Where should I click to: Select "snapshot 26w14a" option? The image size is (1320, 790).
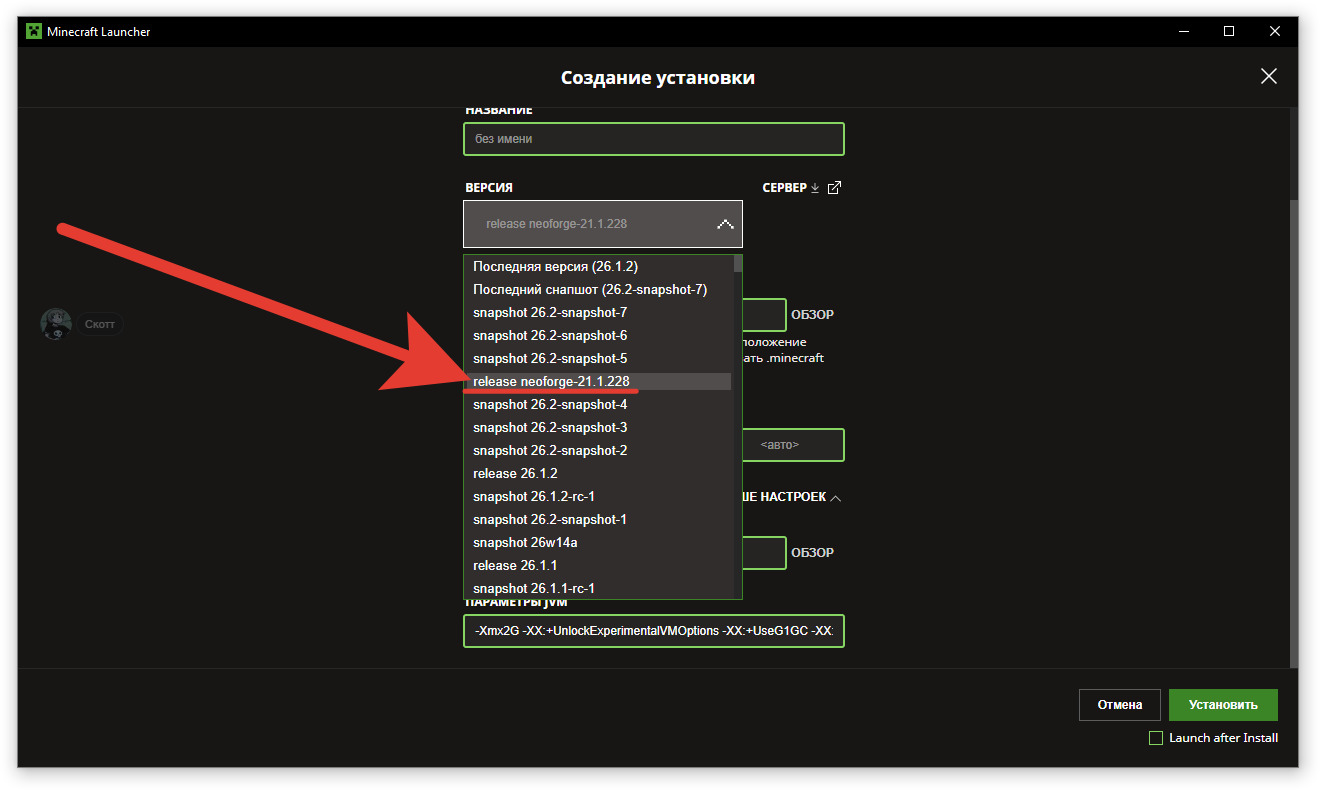click(x=598, y=543)
